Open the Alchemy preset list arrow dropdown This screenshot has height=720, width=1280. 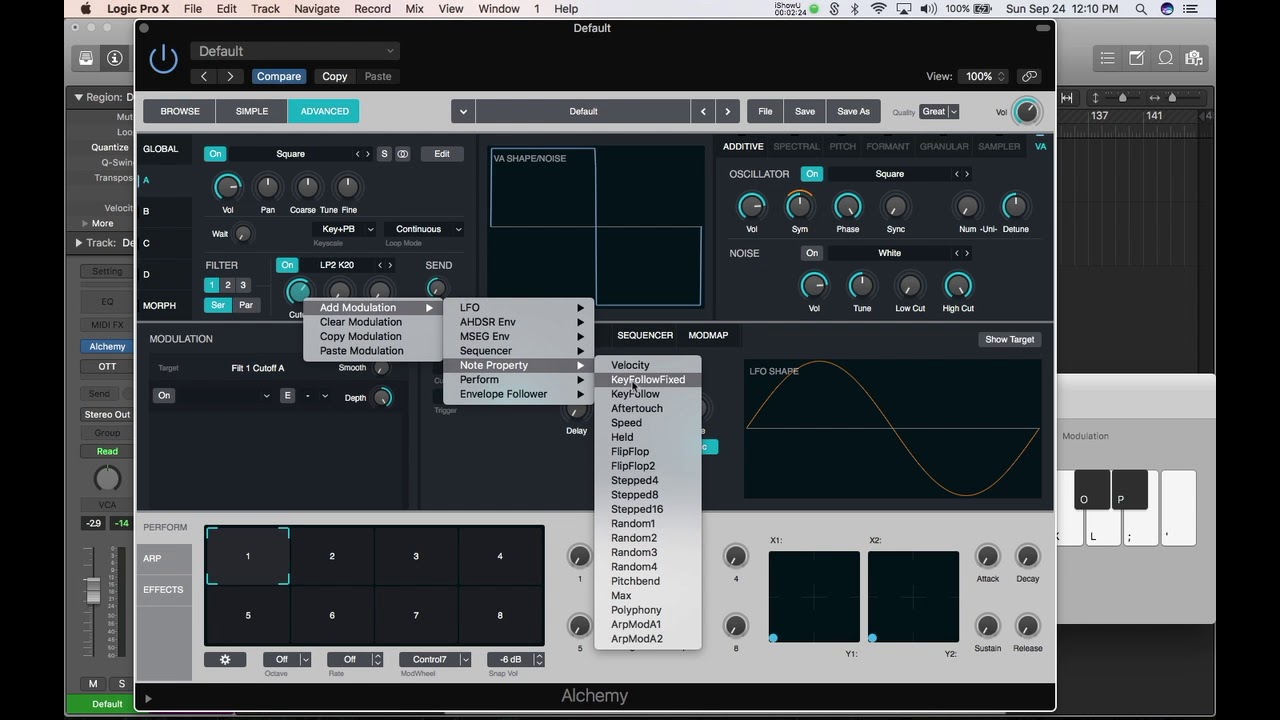tap(463, 112)
